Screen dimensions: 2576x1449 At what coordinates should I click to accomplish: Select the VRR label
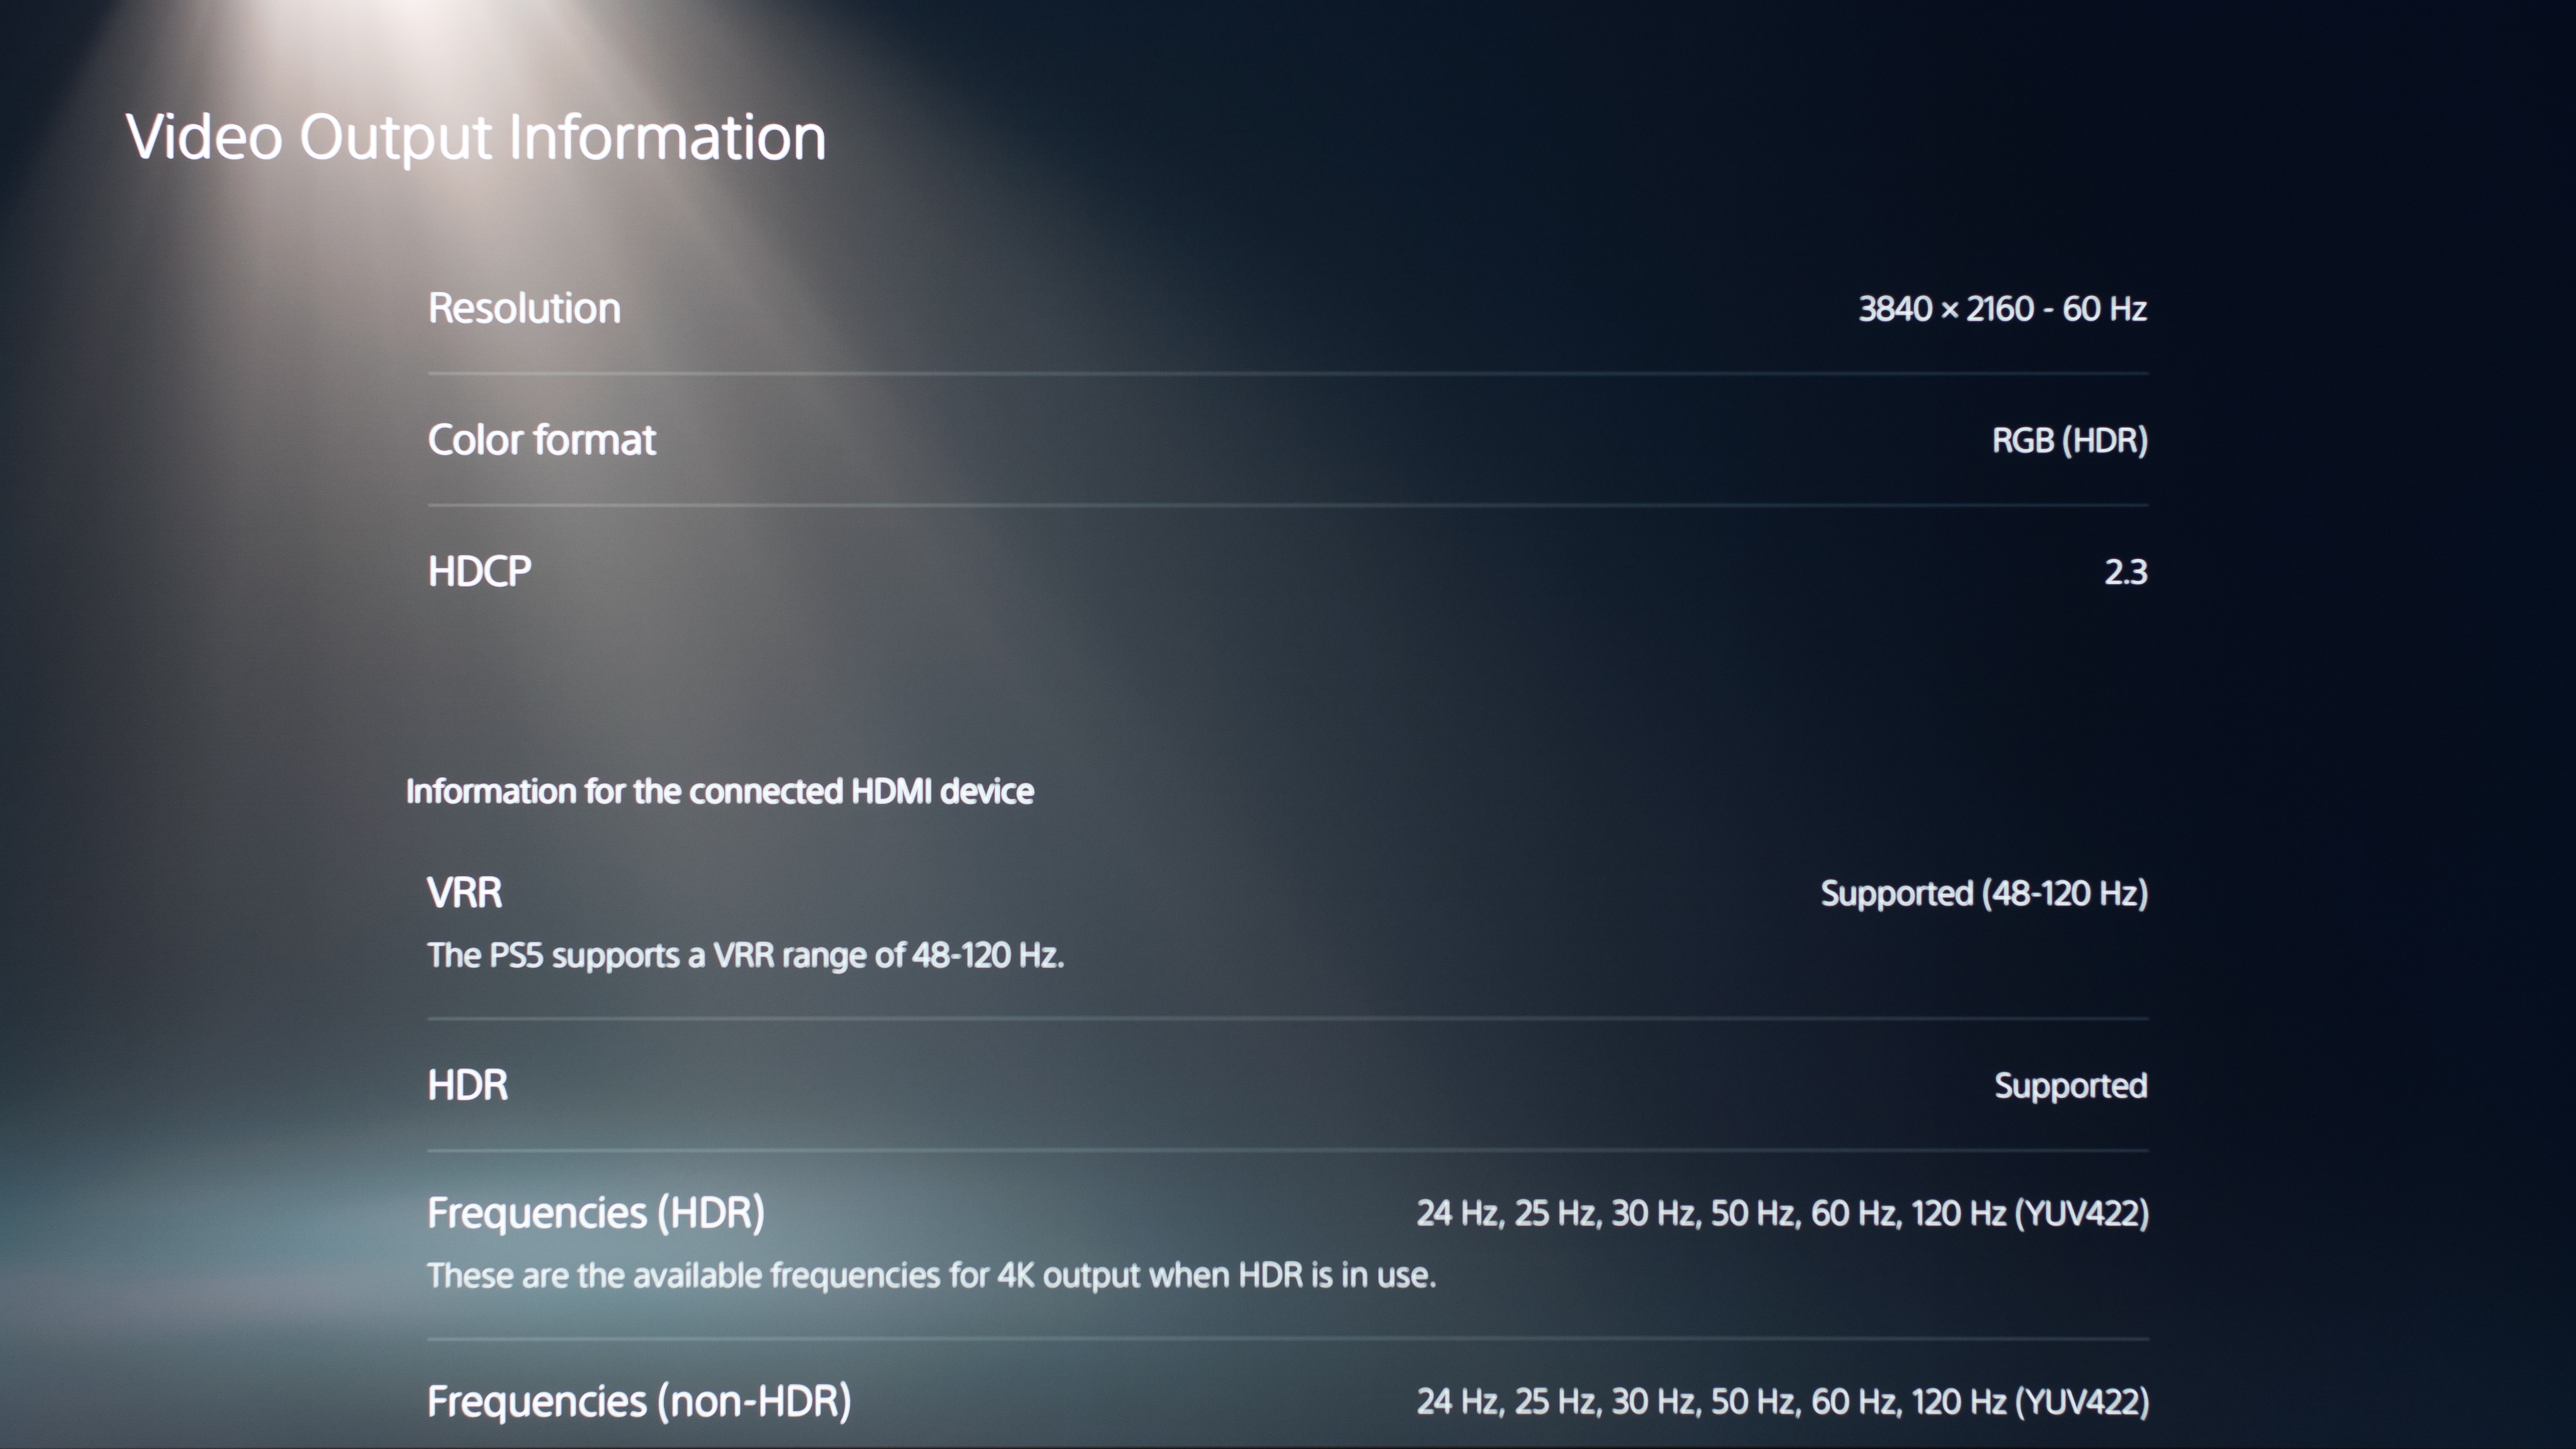click(x=464, y=893)
